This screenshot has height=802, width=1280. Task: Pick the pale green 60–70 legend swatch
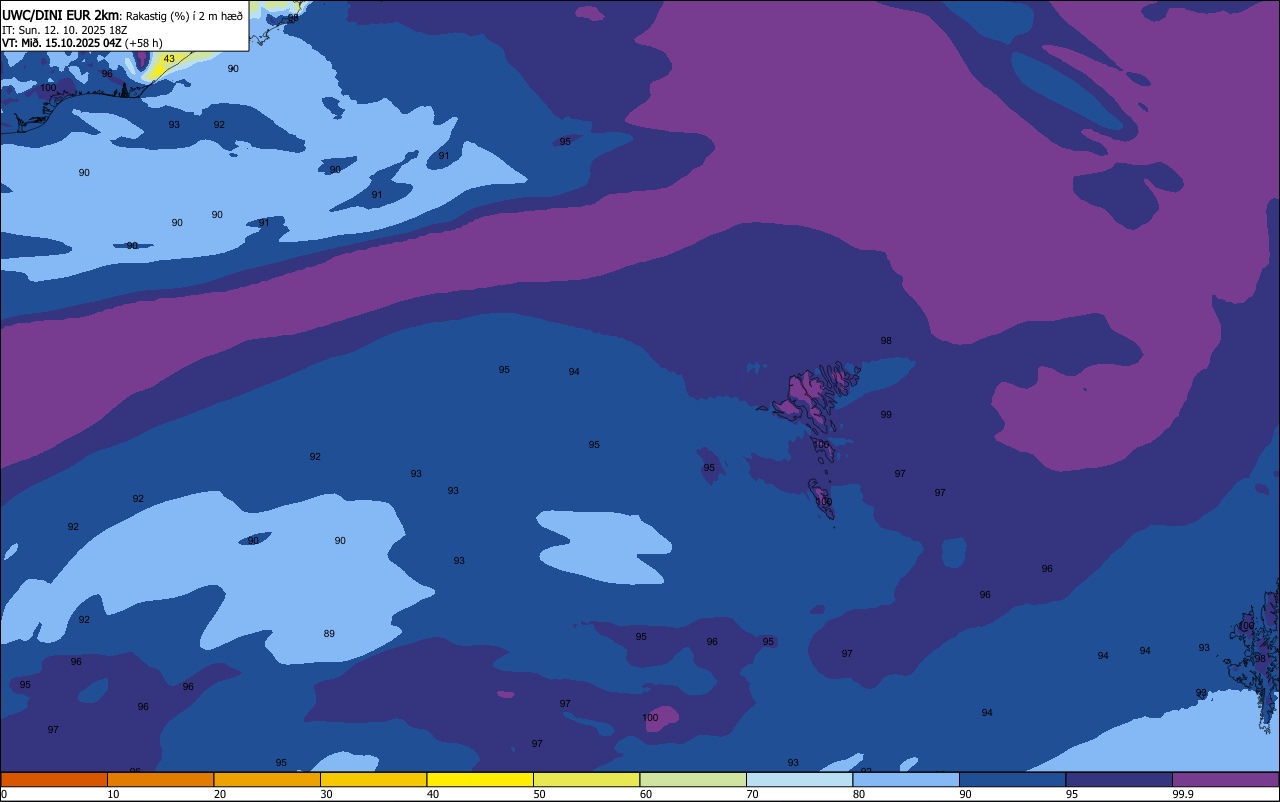pos(693,779)
